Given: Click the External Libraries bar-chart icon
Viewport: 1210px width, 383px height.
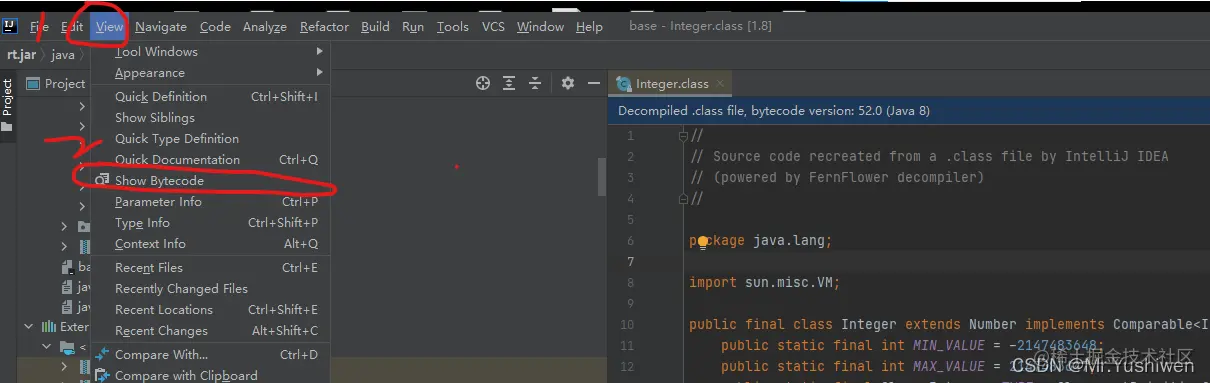Looking at the screenshot, I should (49, 327).
